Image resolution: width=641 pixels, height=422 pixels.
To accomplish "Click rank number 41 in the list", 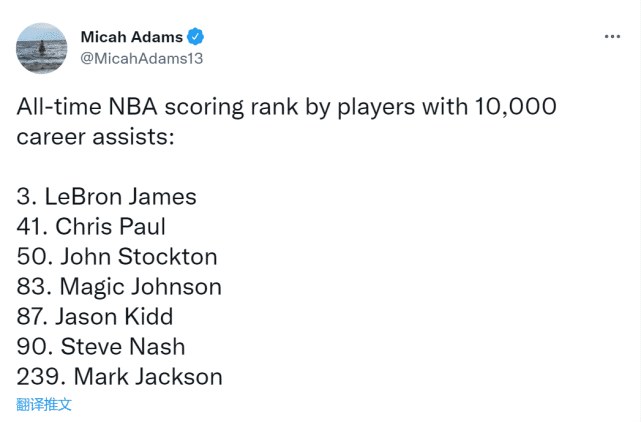I will (31, 226).
